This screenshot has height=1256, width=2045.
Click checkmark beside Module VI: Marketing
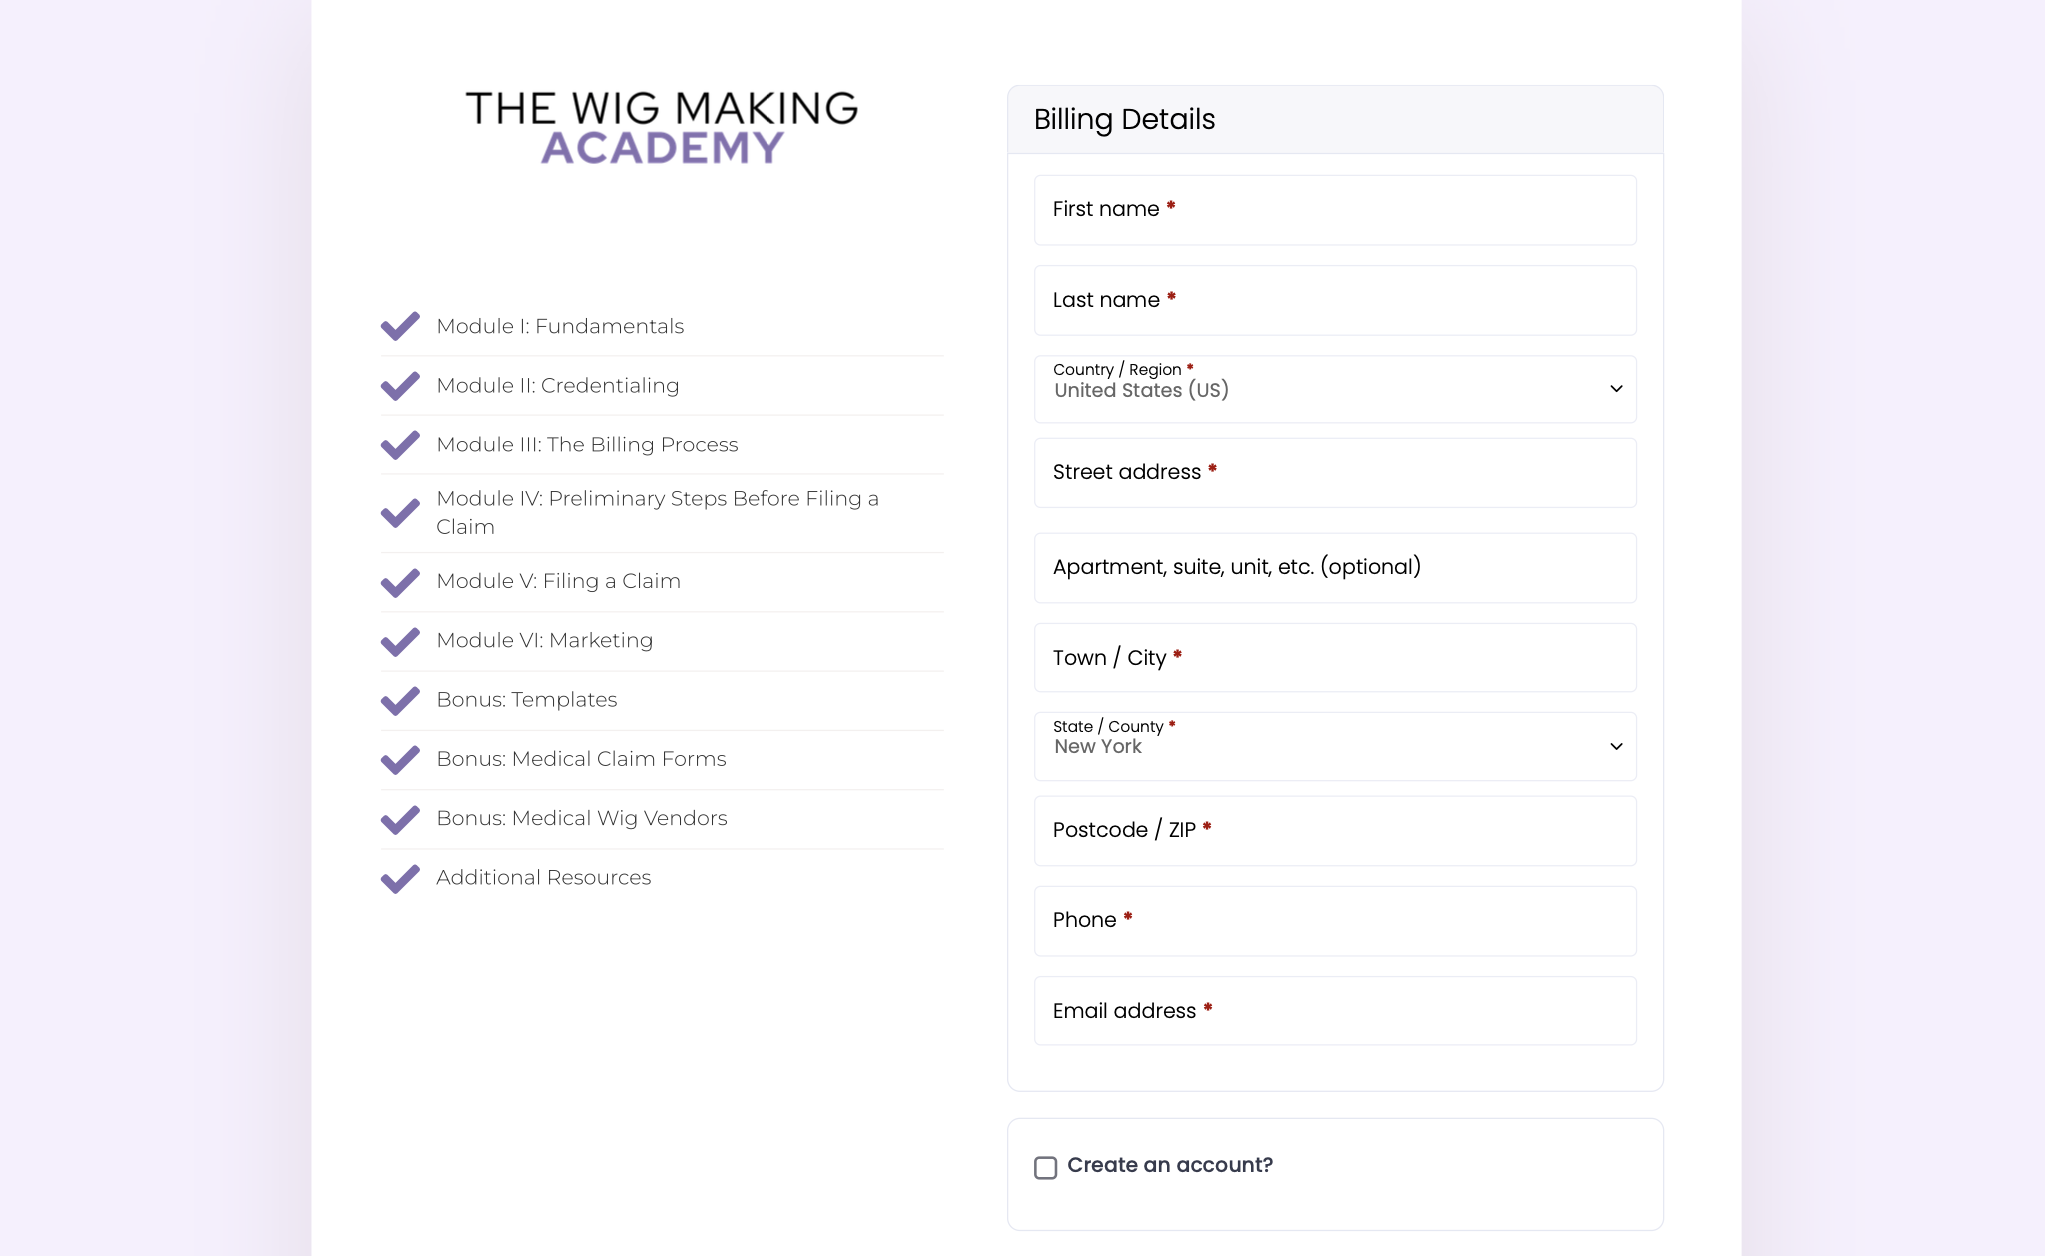pyautogui.click(x=400, y=641)
